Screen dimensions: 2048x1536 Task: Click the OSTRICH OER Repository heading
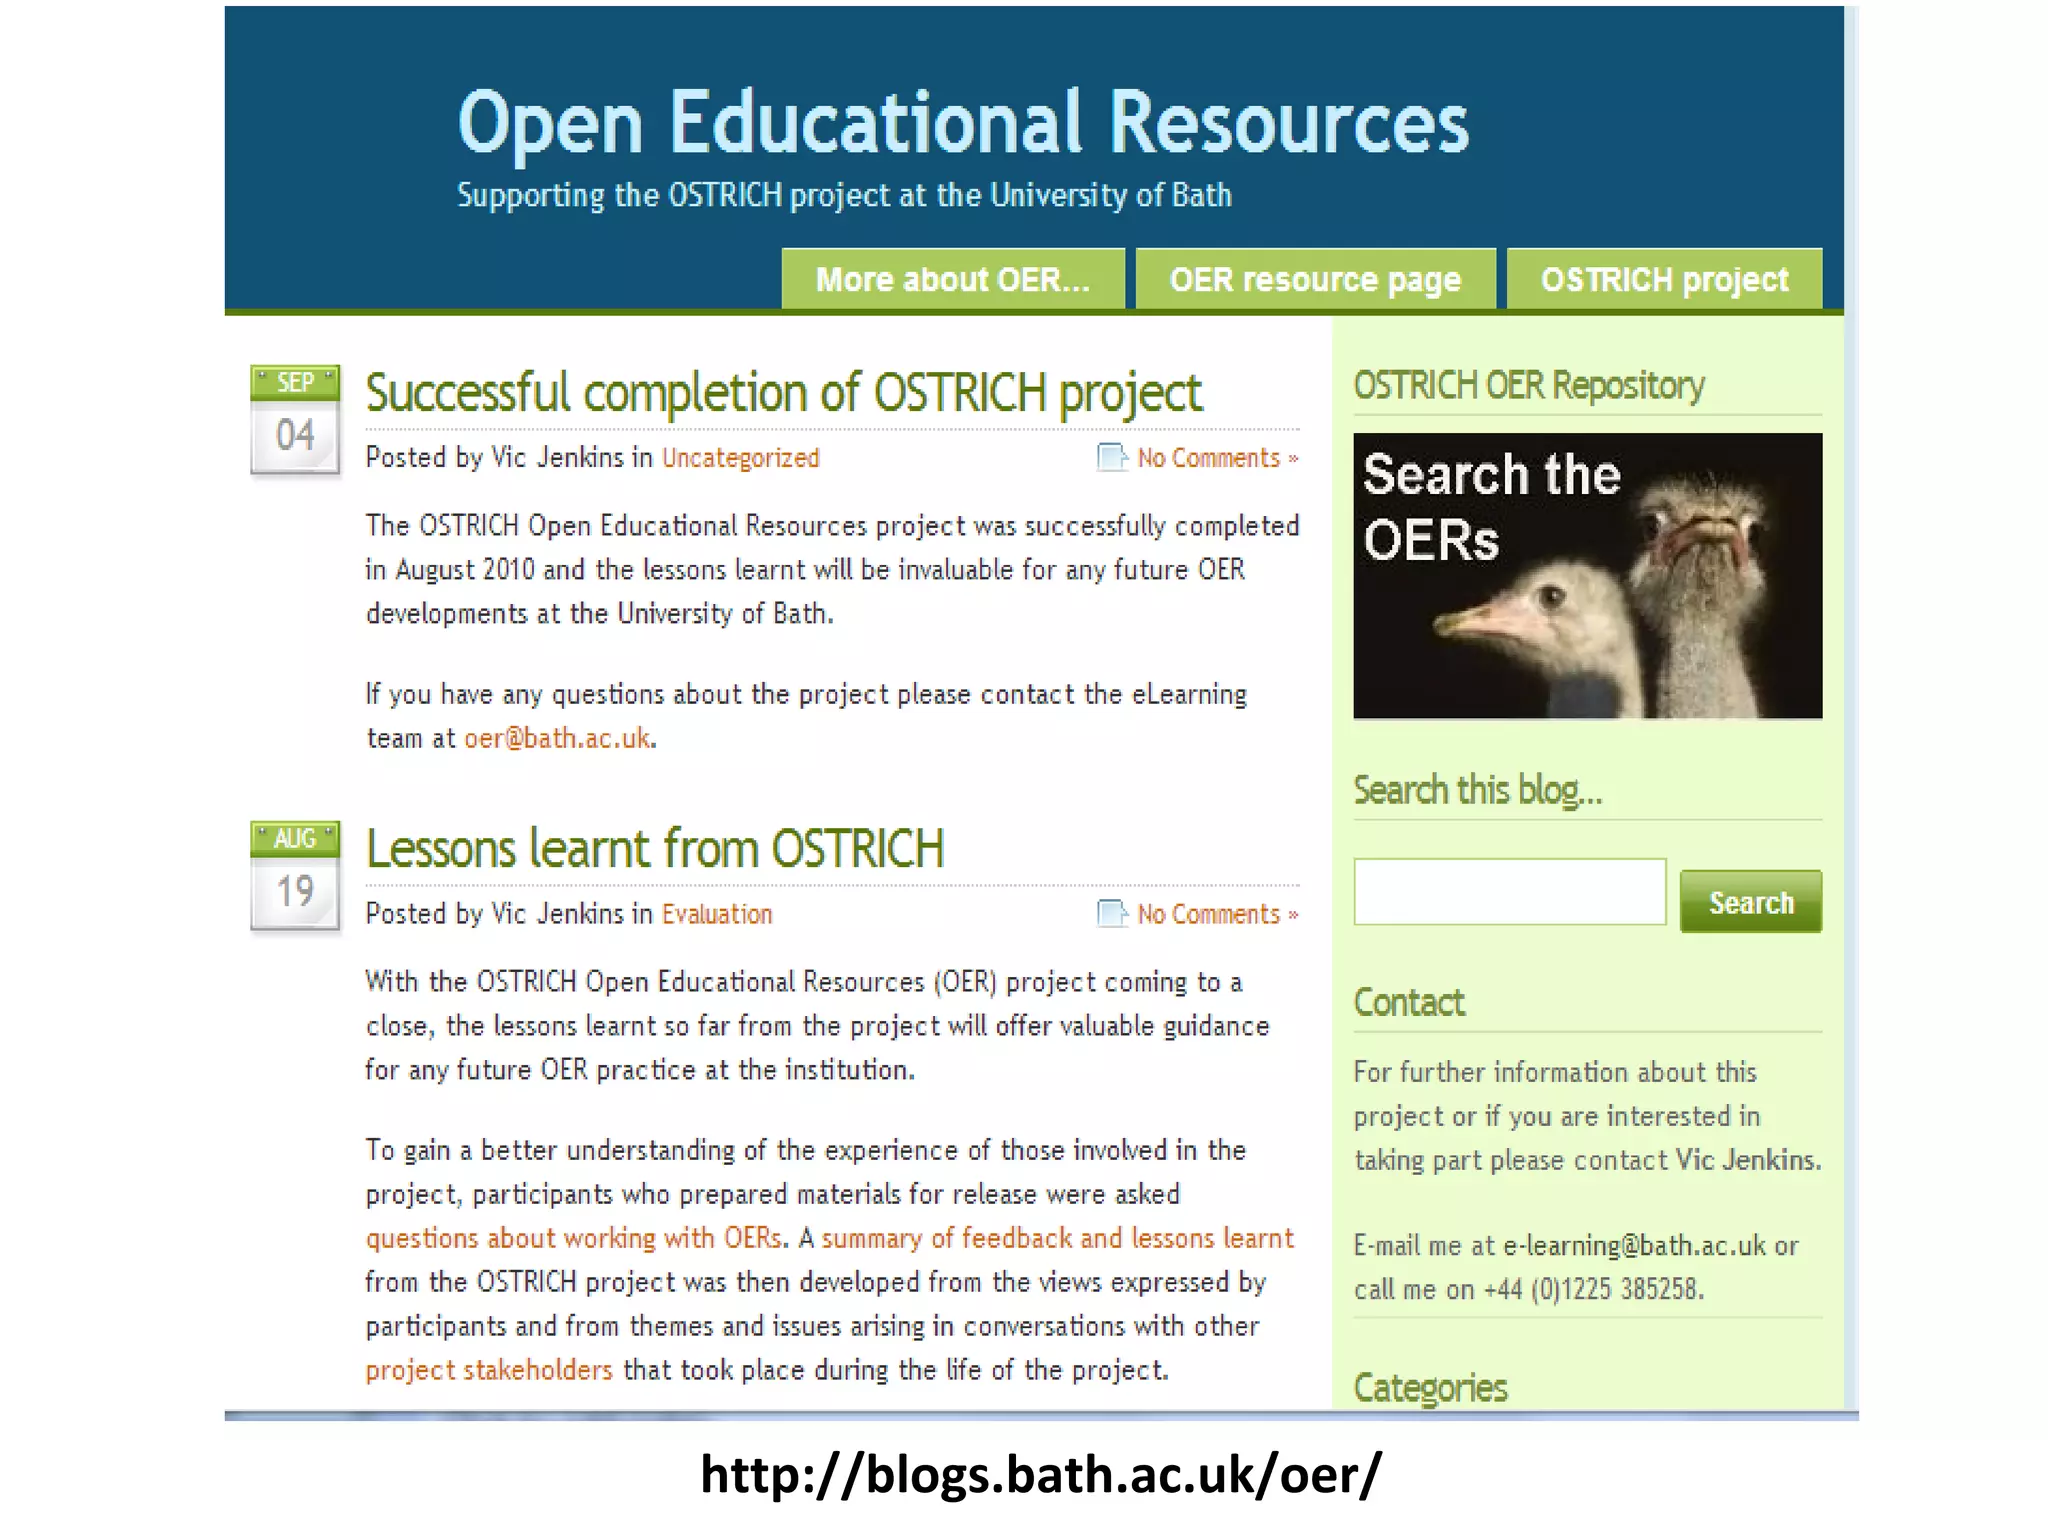coord(1529,385)
